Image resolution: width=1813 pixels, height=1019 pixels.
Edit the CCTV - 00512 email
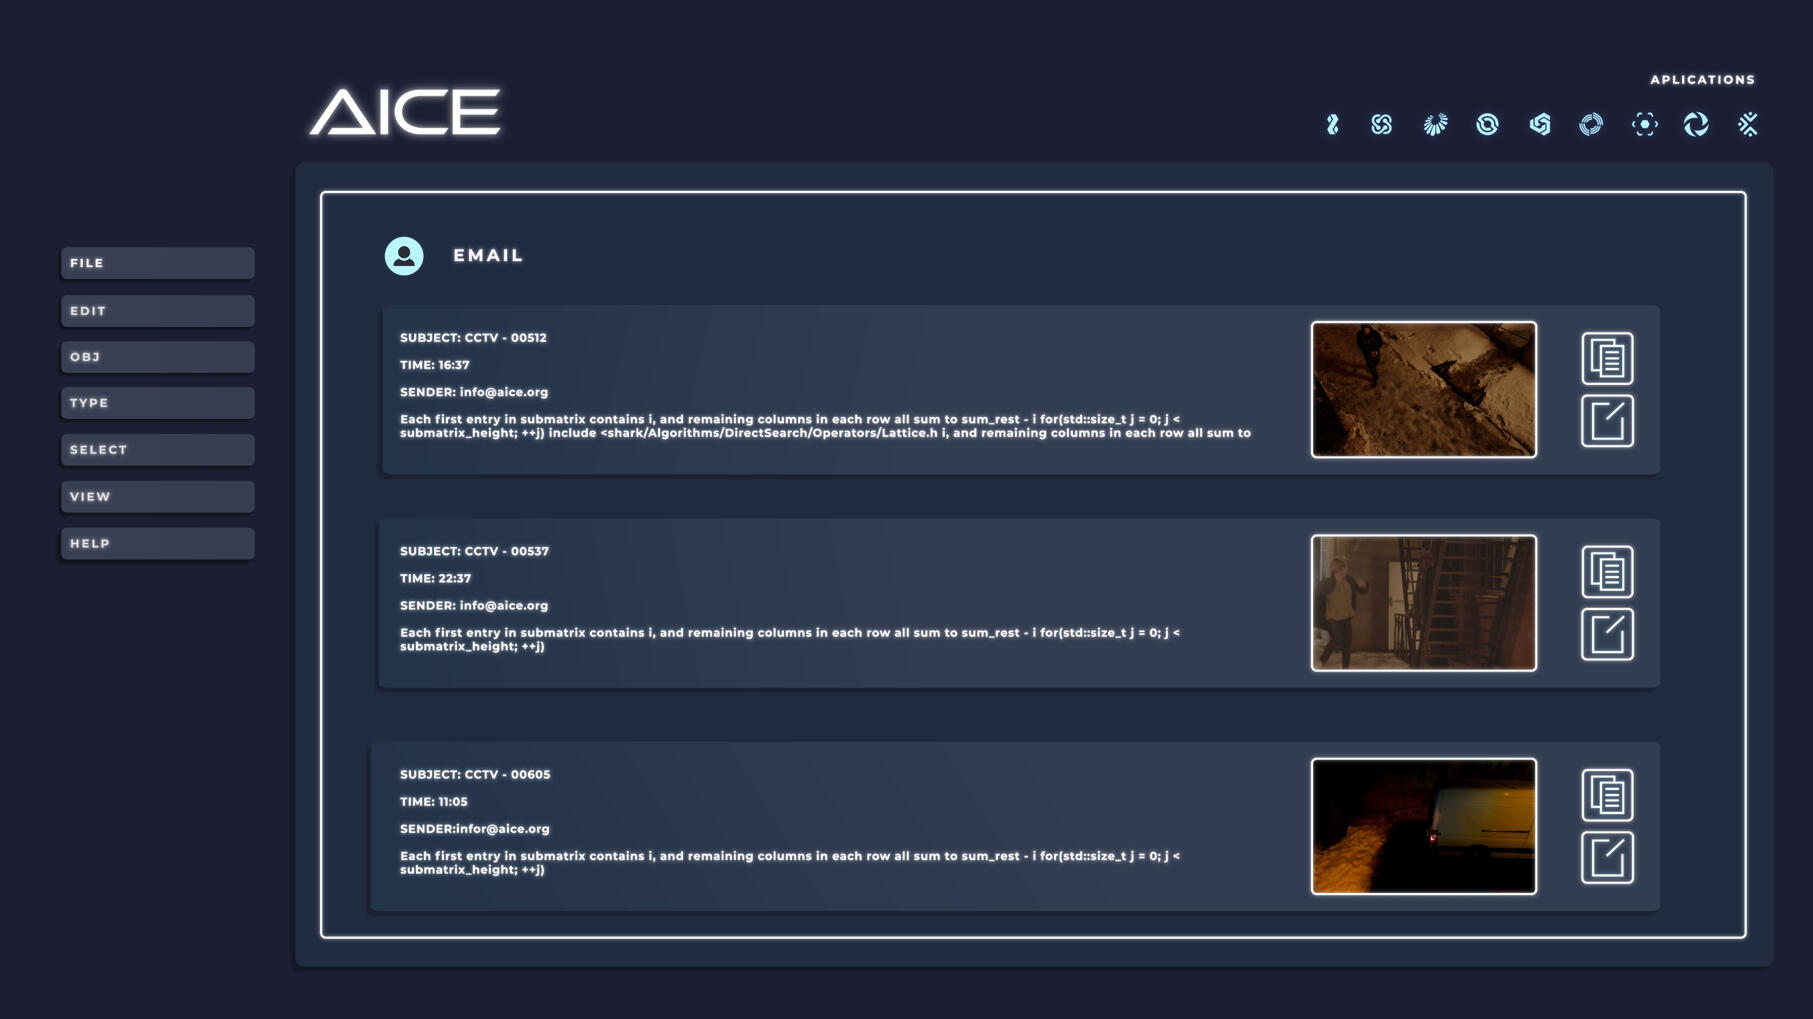1607,419
